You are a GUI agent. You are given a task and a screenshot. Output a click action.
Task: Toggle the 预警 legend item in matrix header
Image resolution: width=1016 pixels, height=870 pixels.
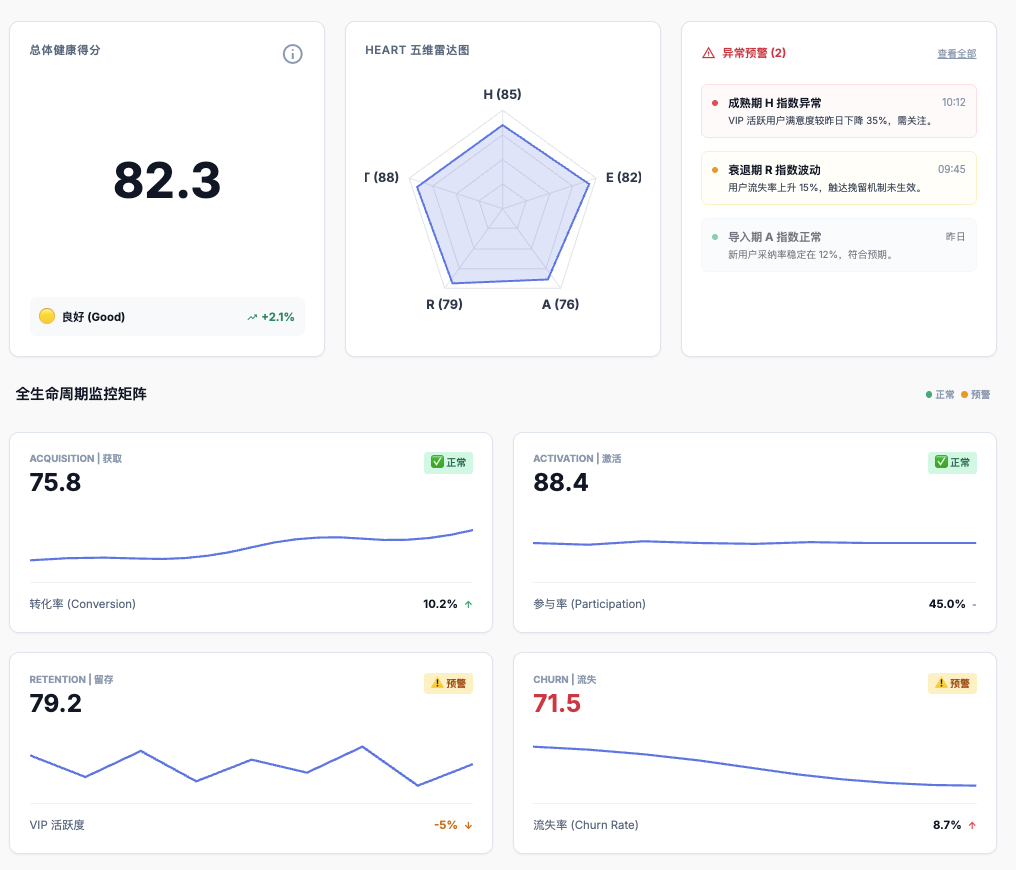click(975, 395)
